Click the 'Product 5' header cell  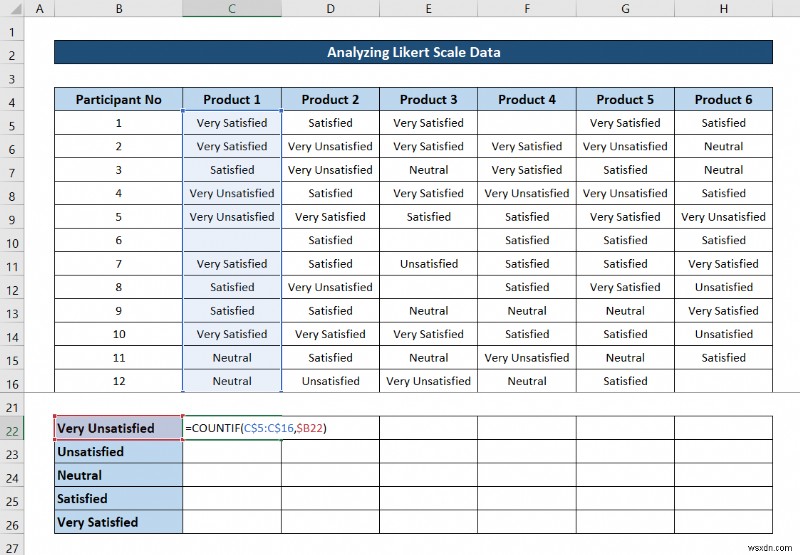point(626,99)
